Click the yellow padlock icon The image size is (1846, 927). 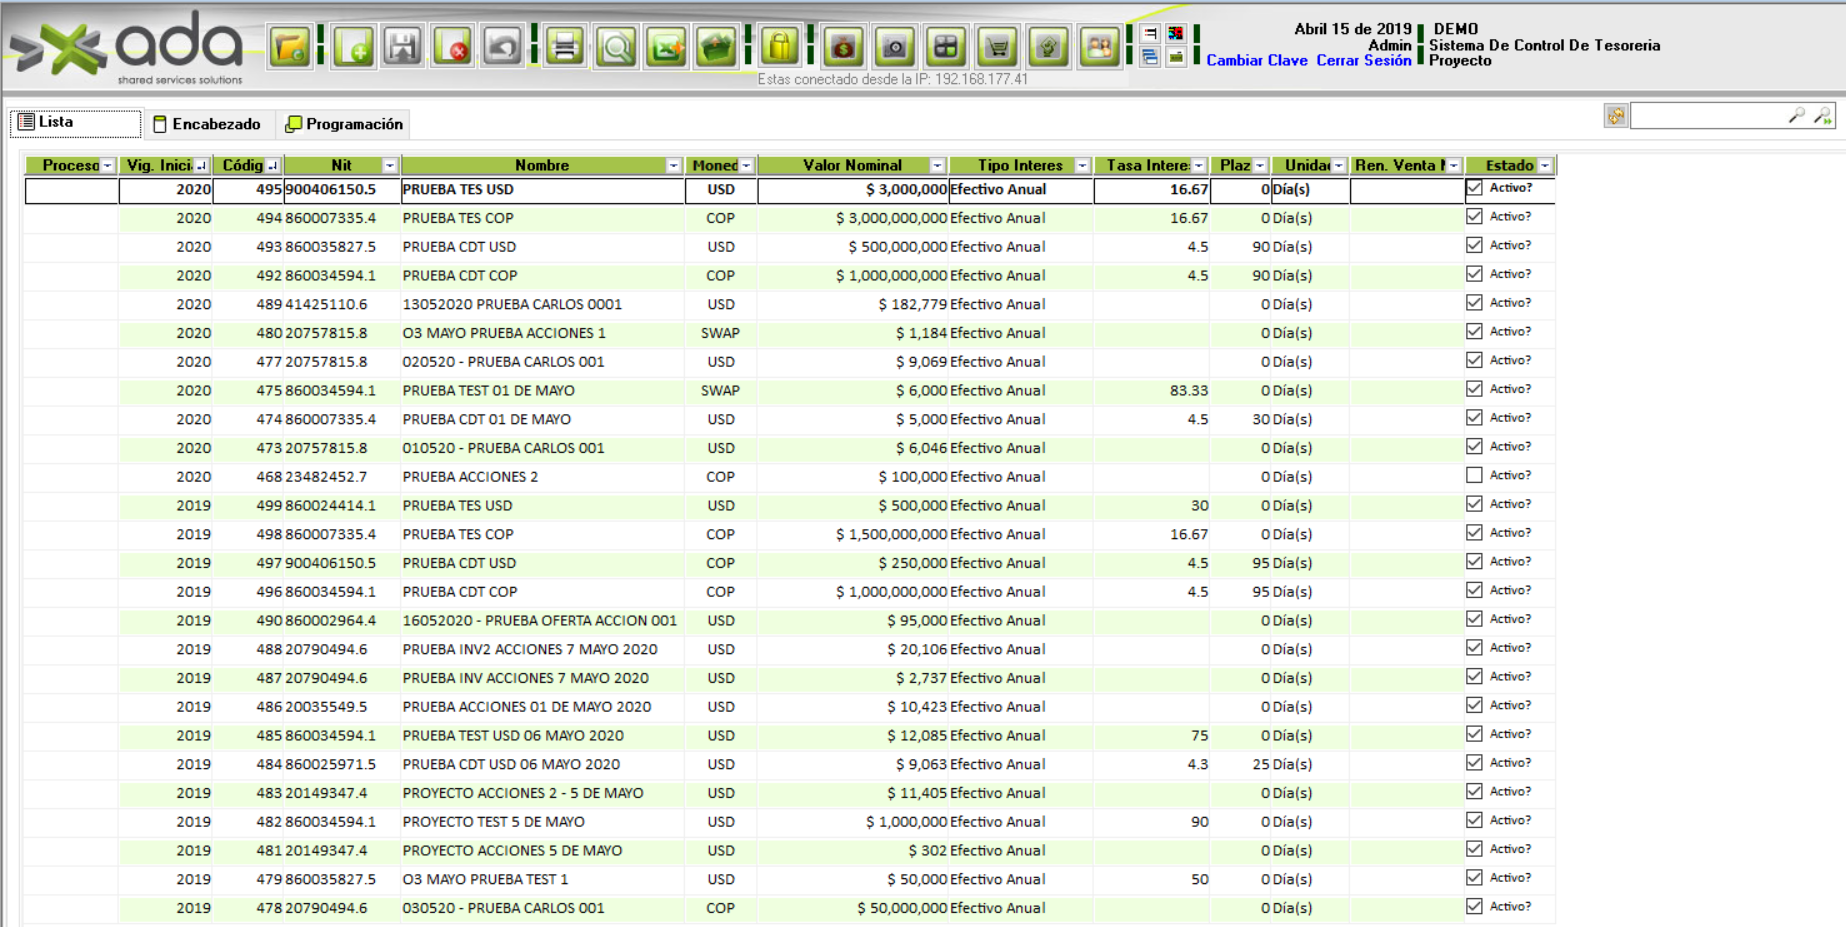(x=779, y=47)
